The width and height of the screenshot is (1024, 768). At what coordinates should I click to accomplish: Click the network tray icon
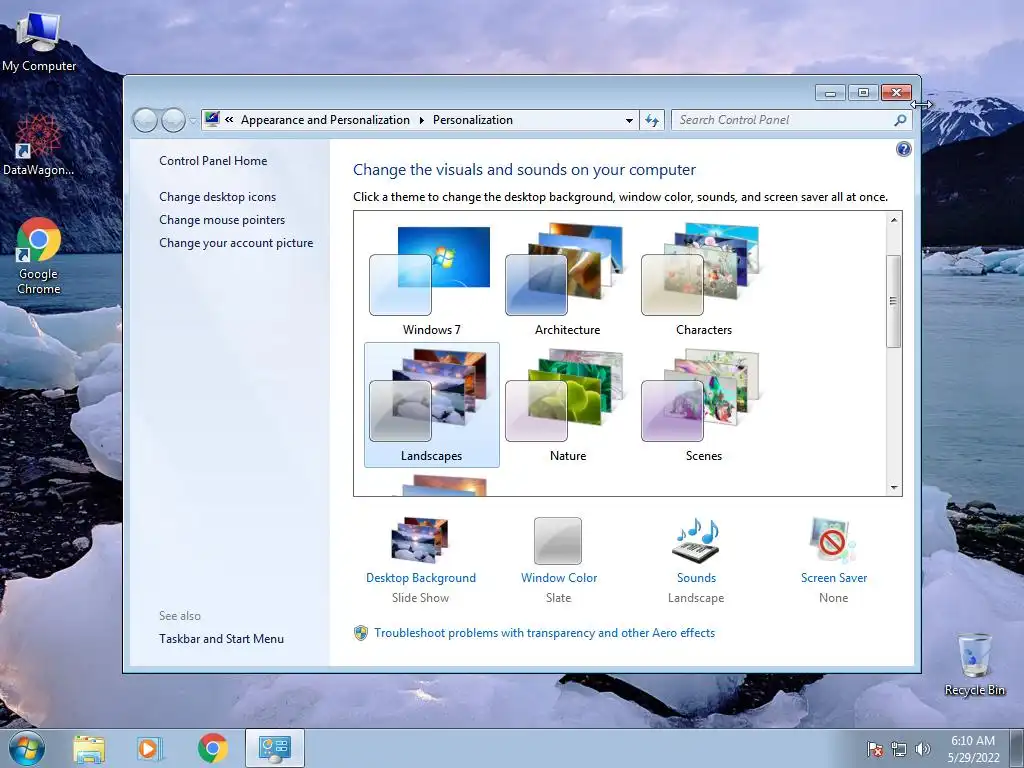point(899,749)
